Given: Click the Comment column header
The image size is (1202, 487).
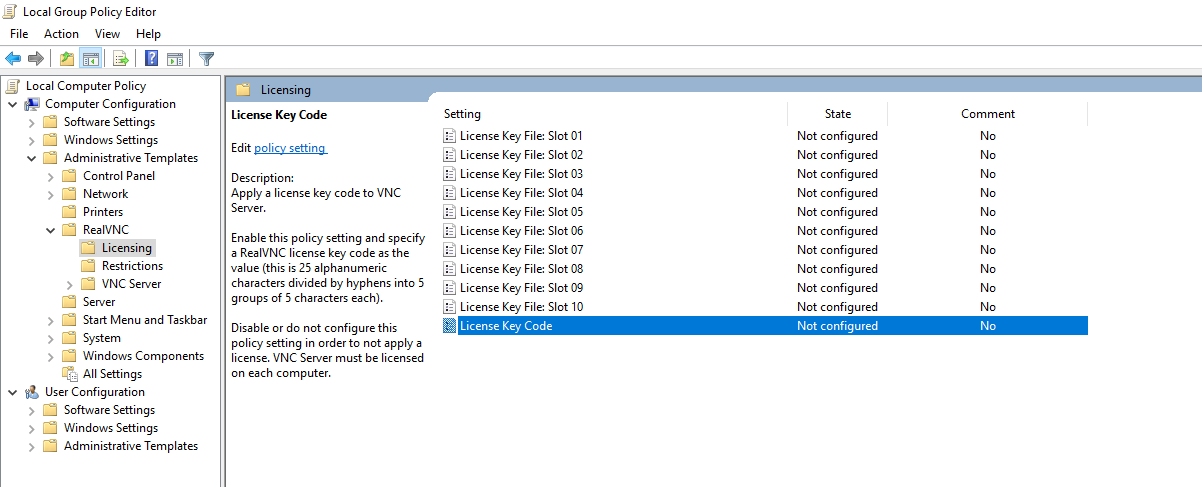Looking at the screenshot, I should click(x=988, y=114).
